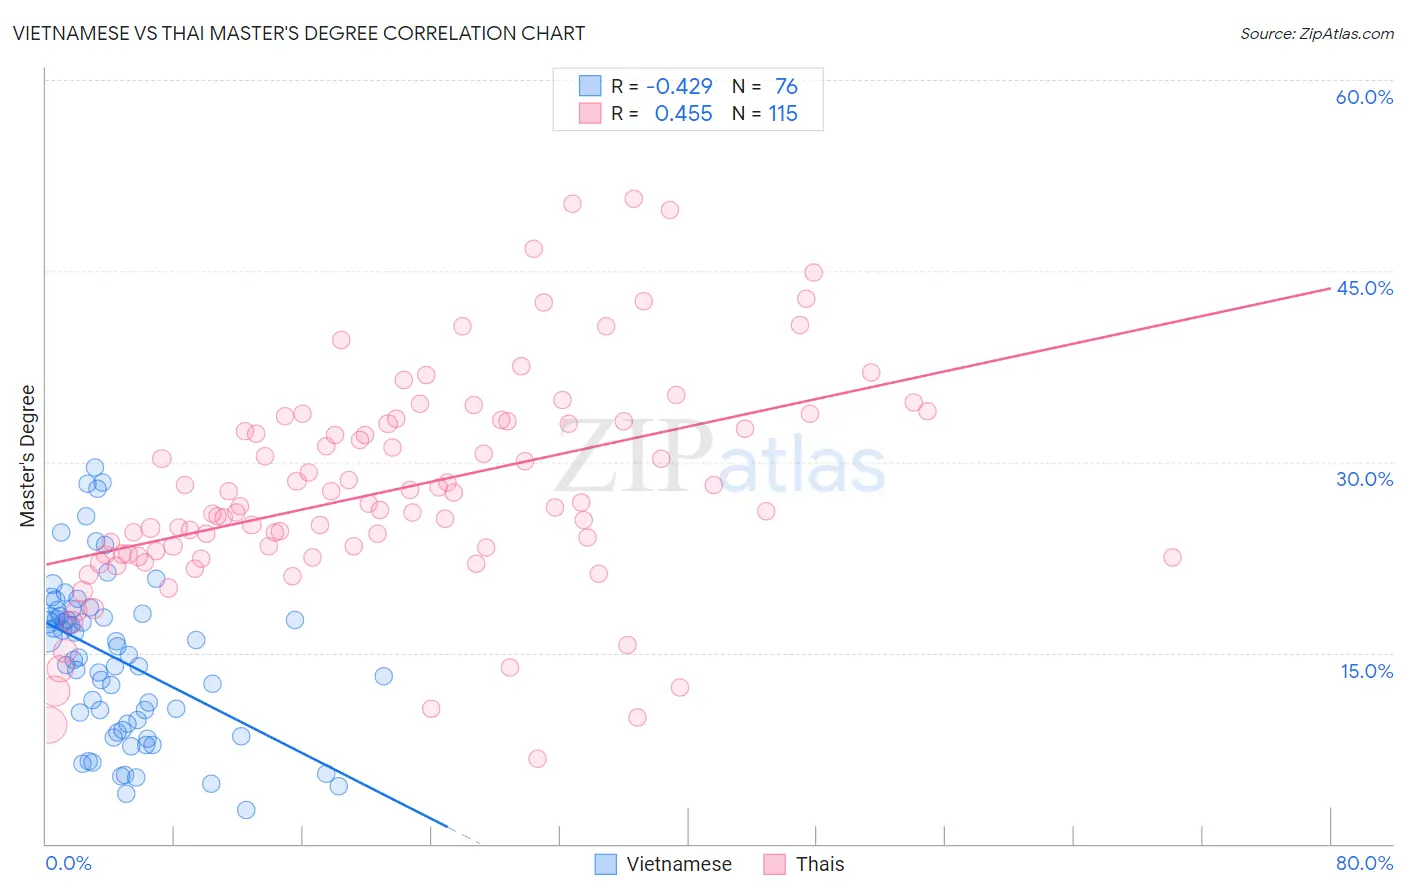Click the -0.429 correlation value
This screenshot has height=892, width=1406.
[x=680, y=86]
